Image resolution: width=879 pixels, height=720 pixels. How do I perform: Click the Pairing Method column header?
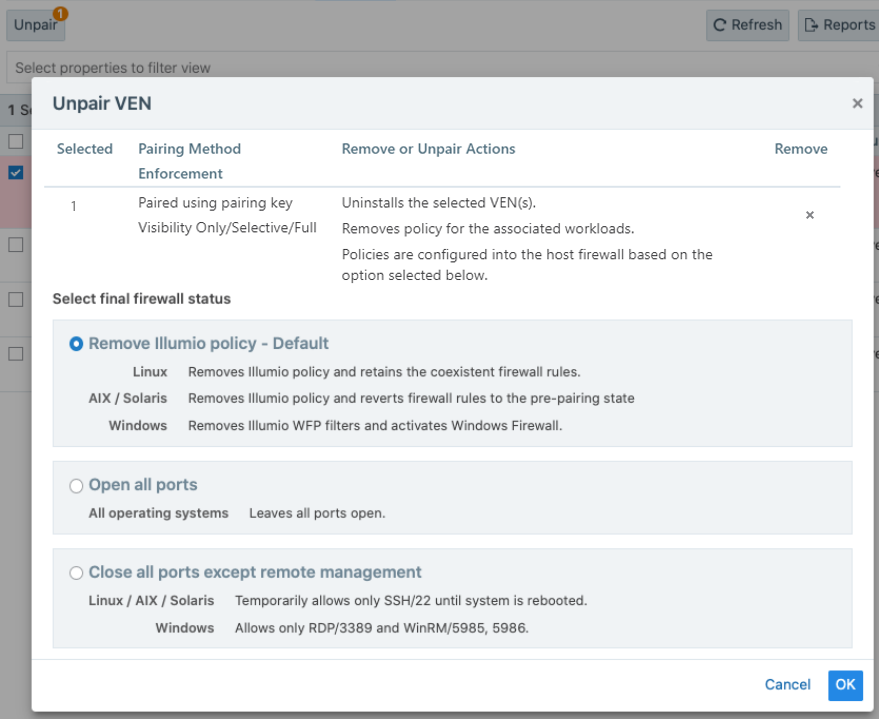tap(189, 149)
